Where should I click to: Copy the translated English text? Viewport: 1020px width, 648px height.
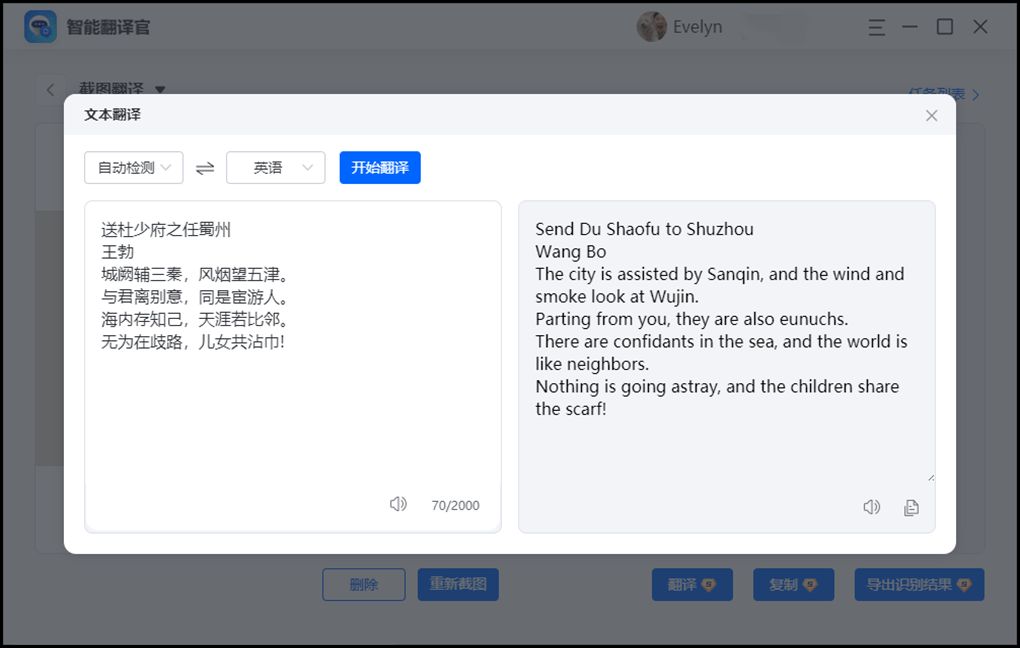911,508
